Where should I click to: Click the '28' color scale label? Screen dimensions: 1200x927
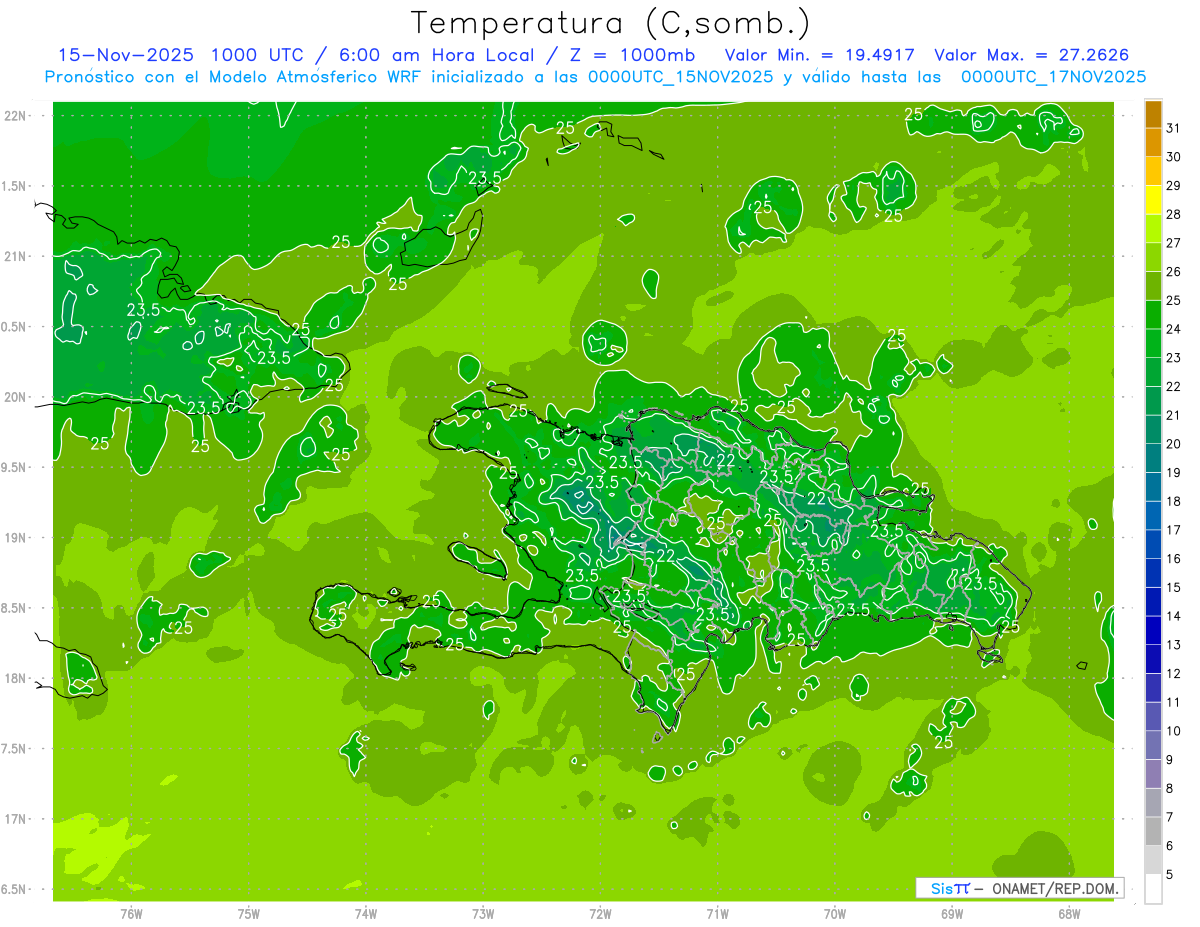click(x=1174, y=214)
